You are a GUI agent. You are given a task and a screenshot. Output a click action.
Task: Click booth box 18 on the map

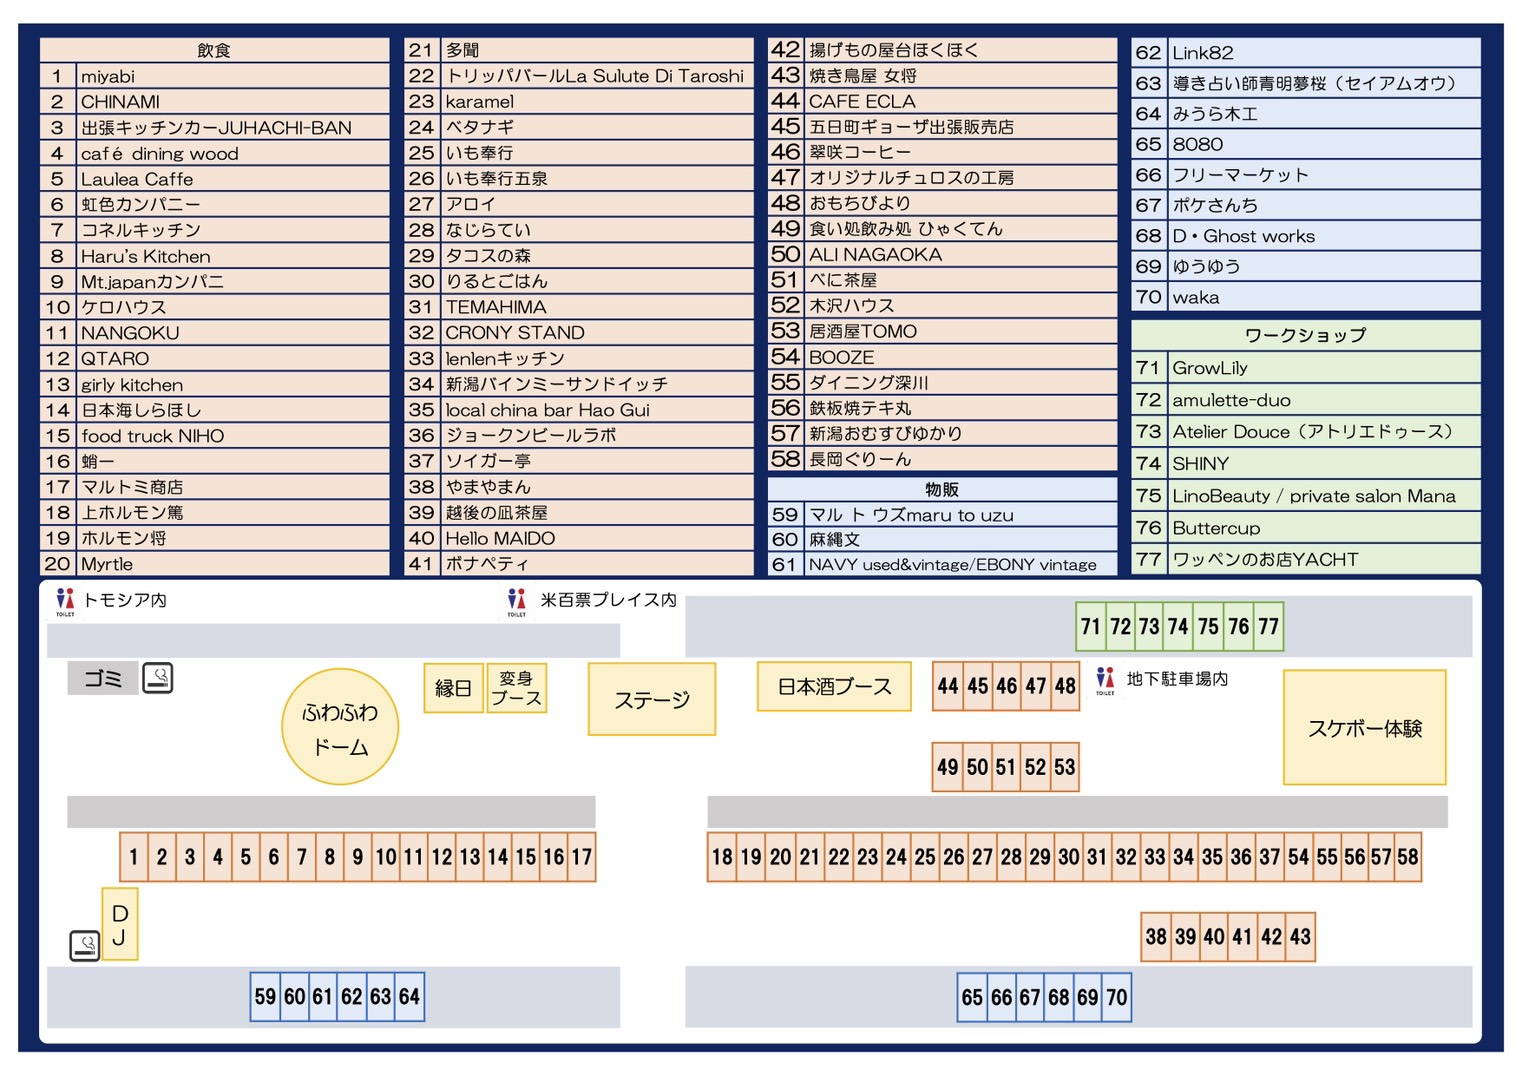coord(722,857)
